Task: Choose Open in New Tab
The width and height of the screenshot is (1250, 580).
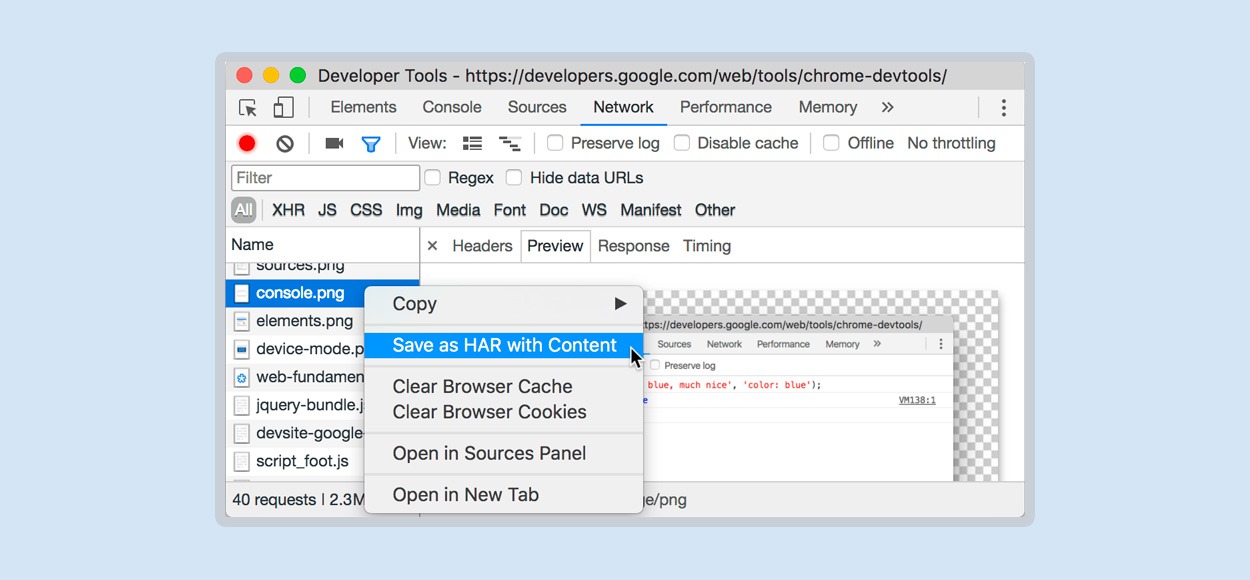Action: (465, 495)
